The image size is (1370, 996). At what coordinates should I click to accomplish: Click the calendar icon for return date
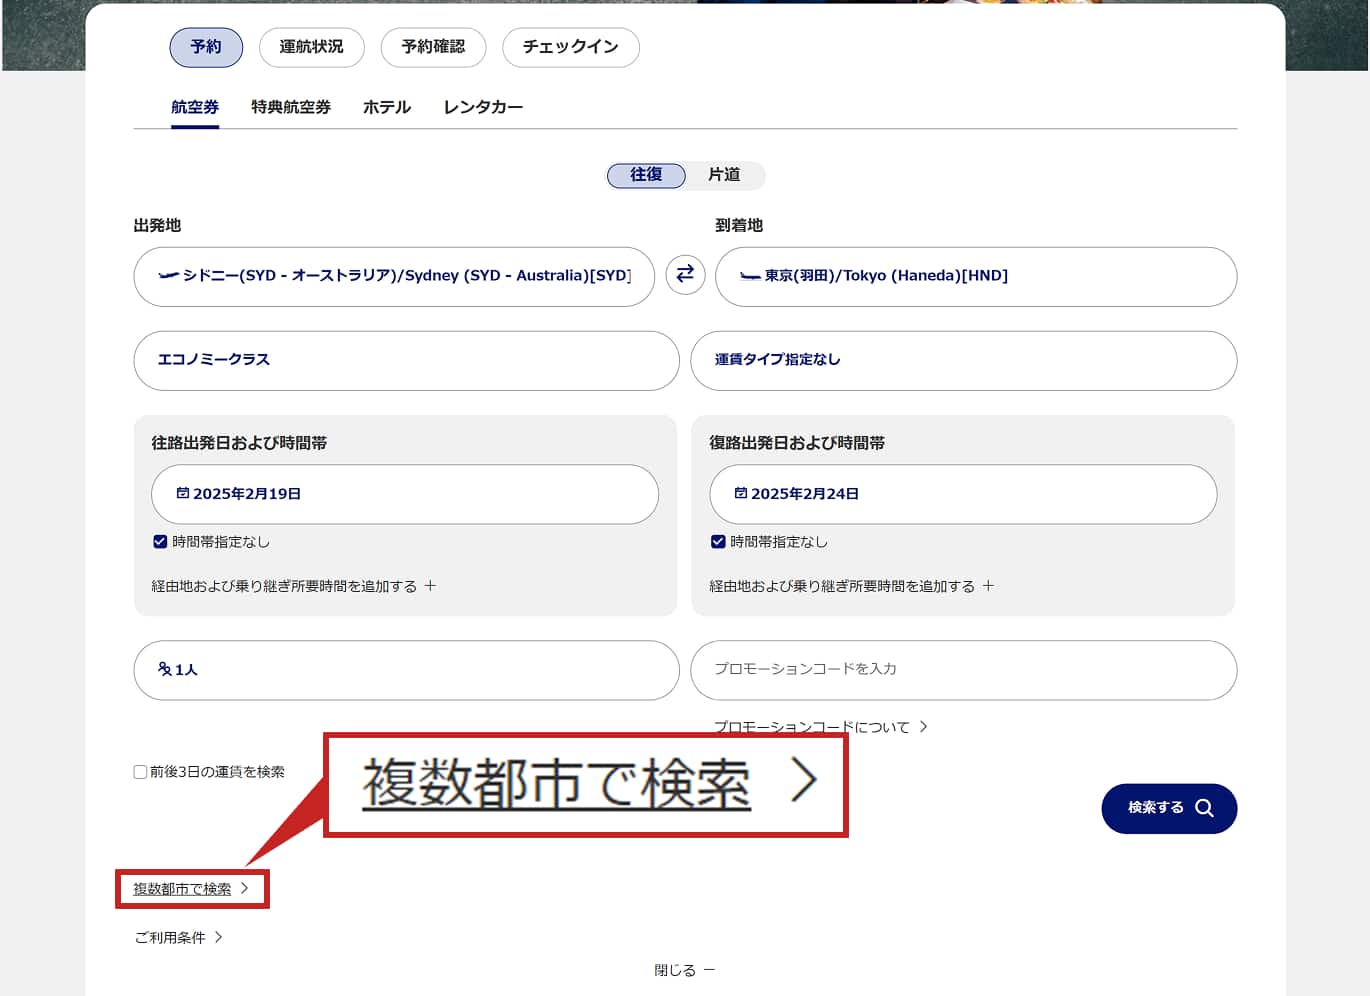(x=741, y=493)
